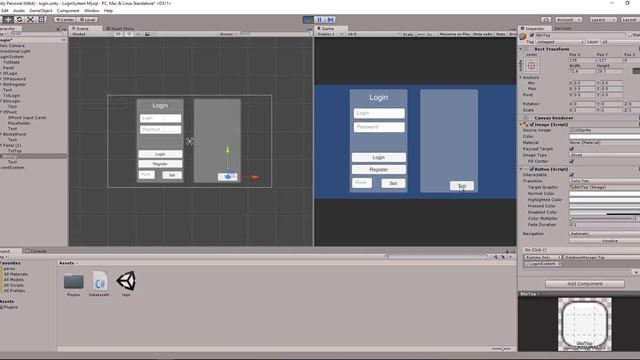Toggle 2D mode in the Scene view
Viewport: 640px width, 360px height.
(x=118, y=34)
